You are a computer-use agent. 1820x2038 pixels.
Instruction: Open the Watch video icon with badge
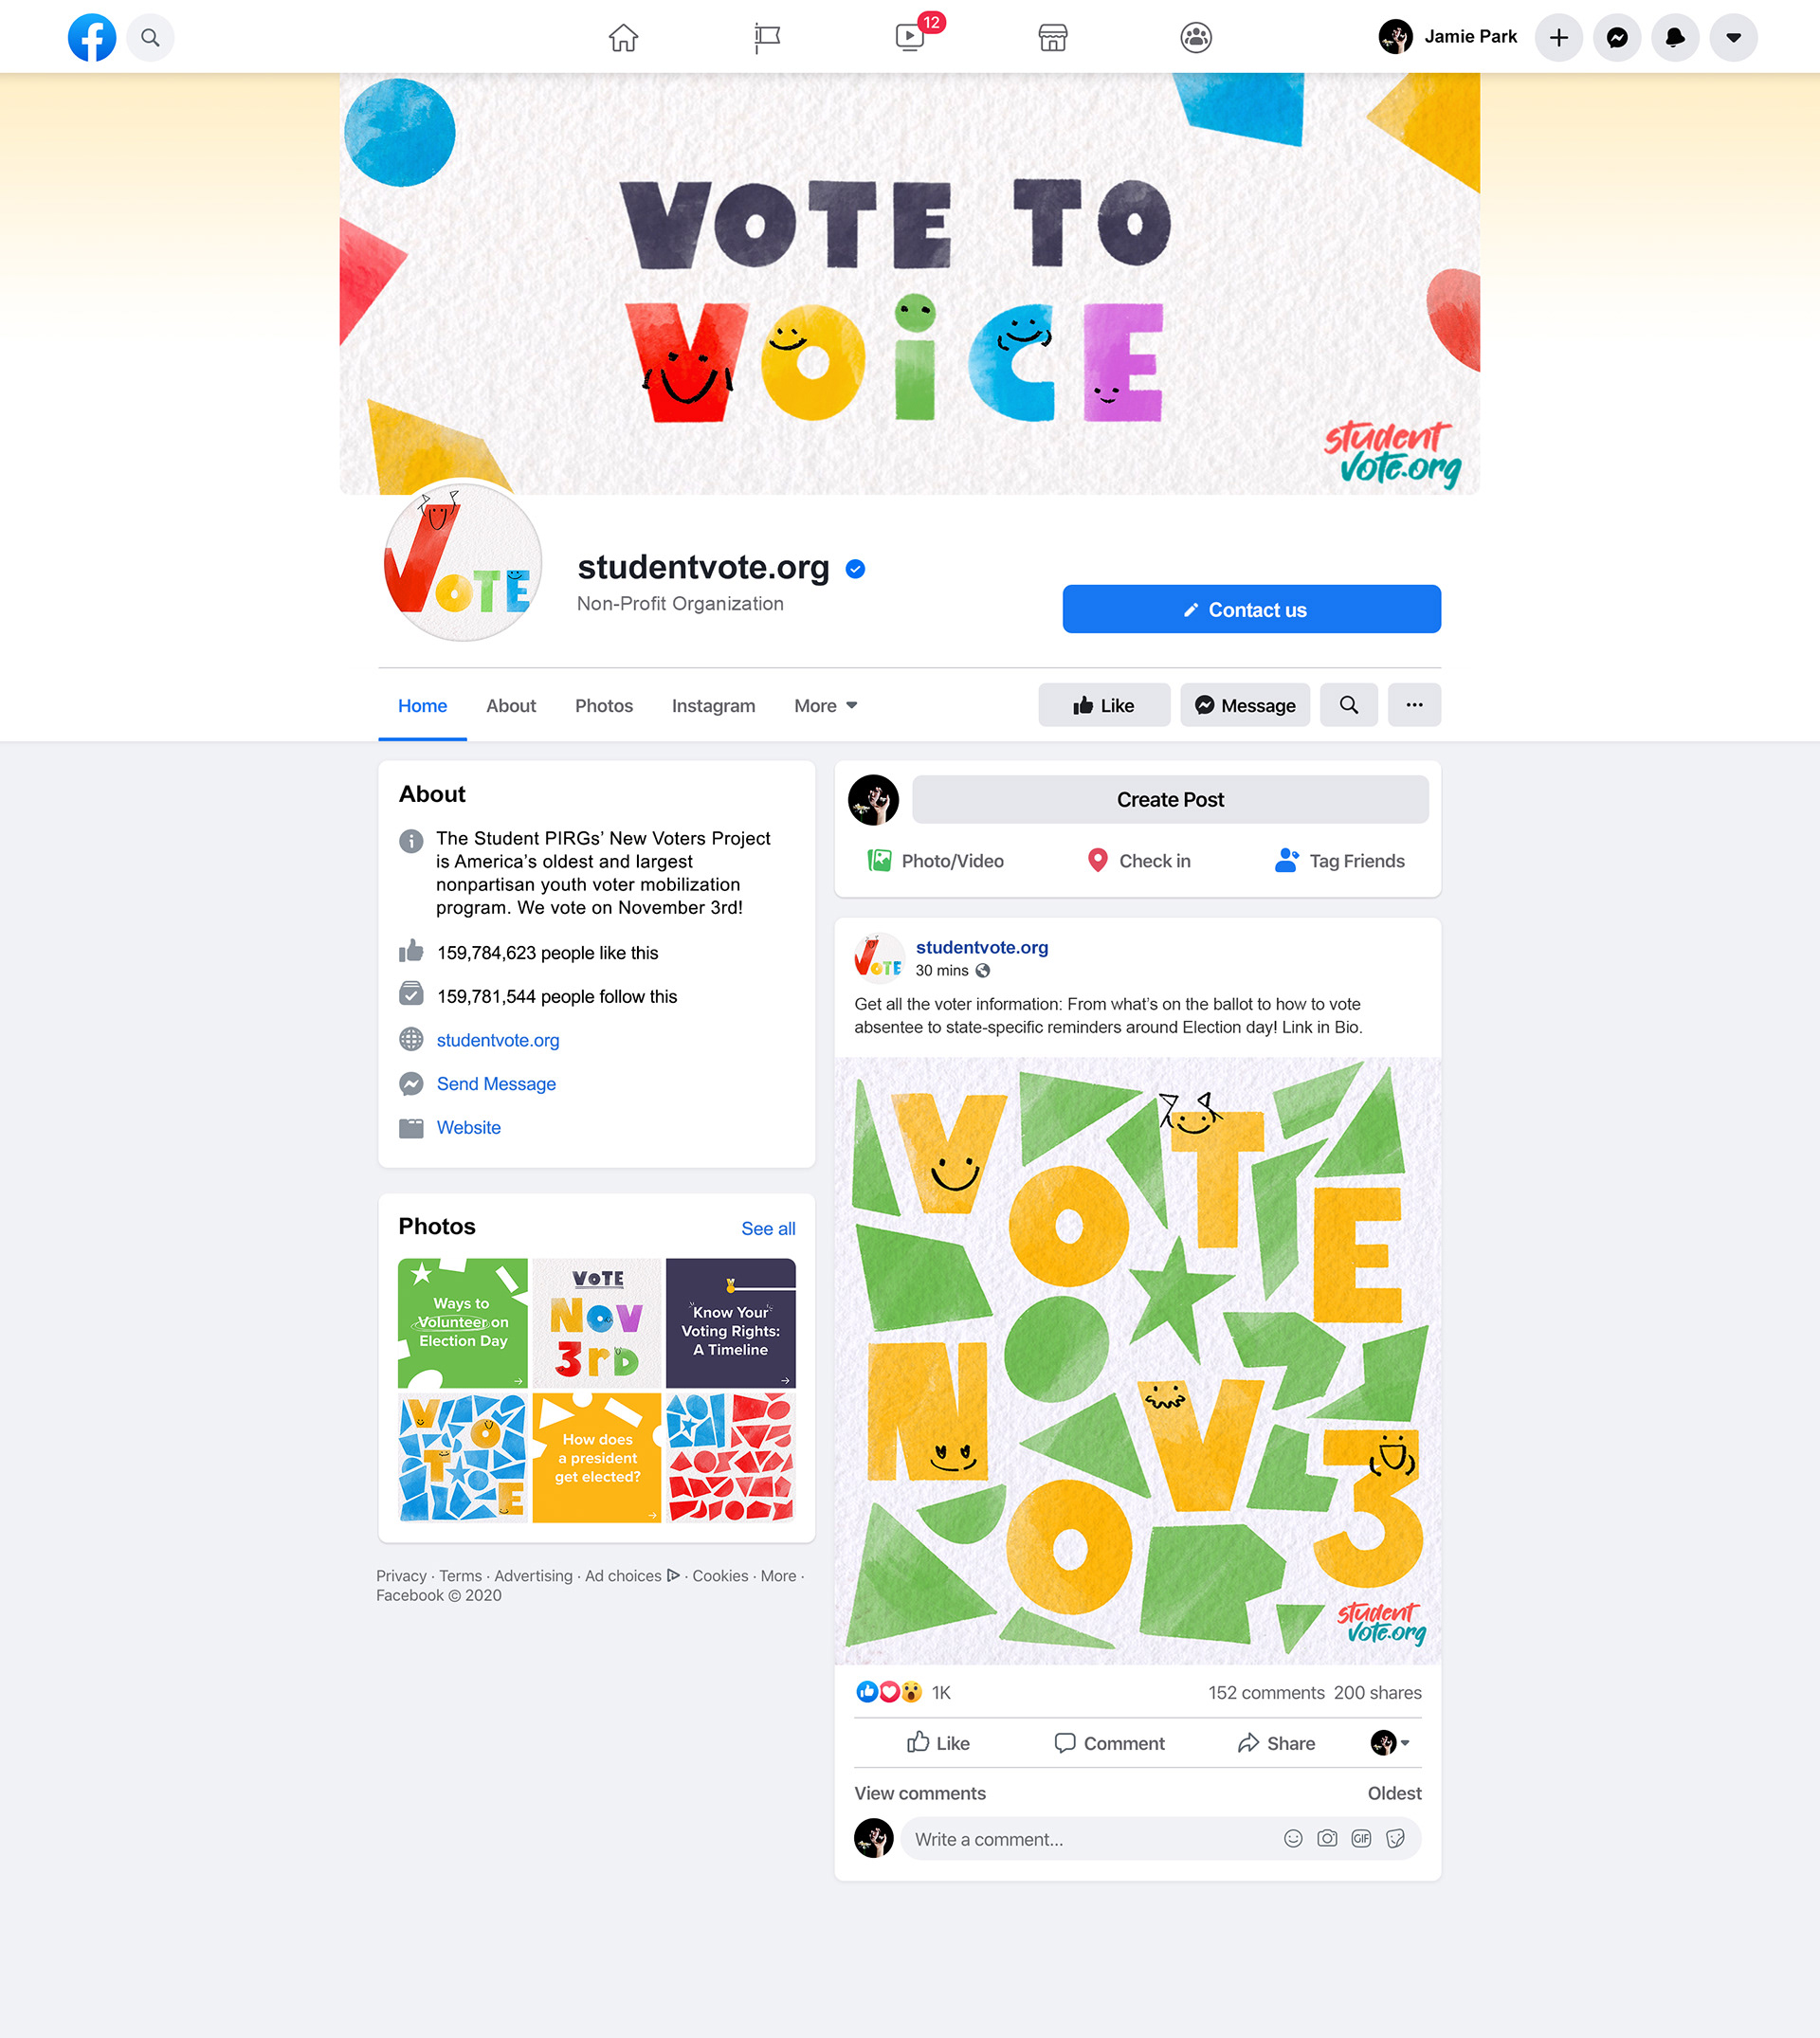coord(910,38)
